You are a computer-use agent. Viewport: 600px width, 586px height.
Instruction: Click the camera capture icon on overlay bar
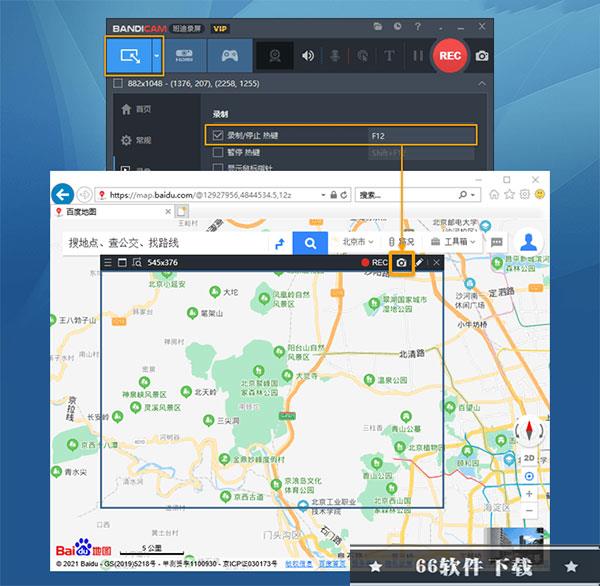[x=401, y=263]
